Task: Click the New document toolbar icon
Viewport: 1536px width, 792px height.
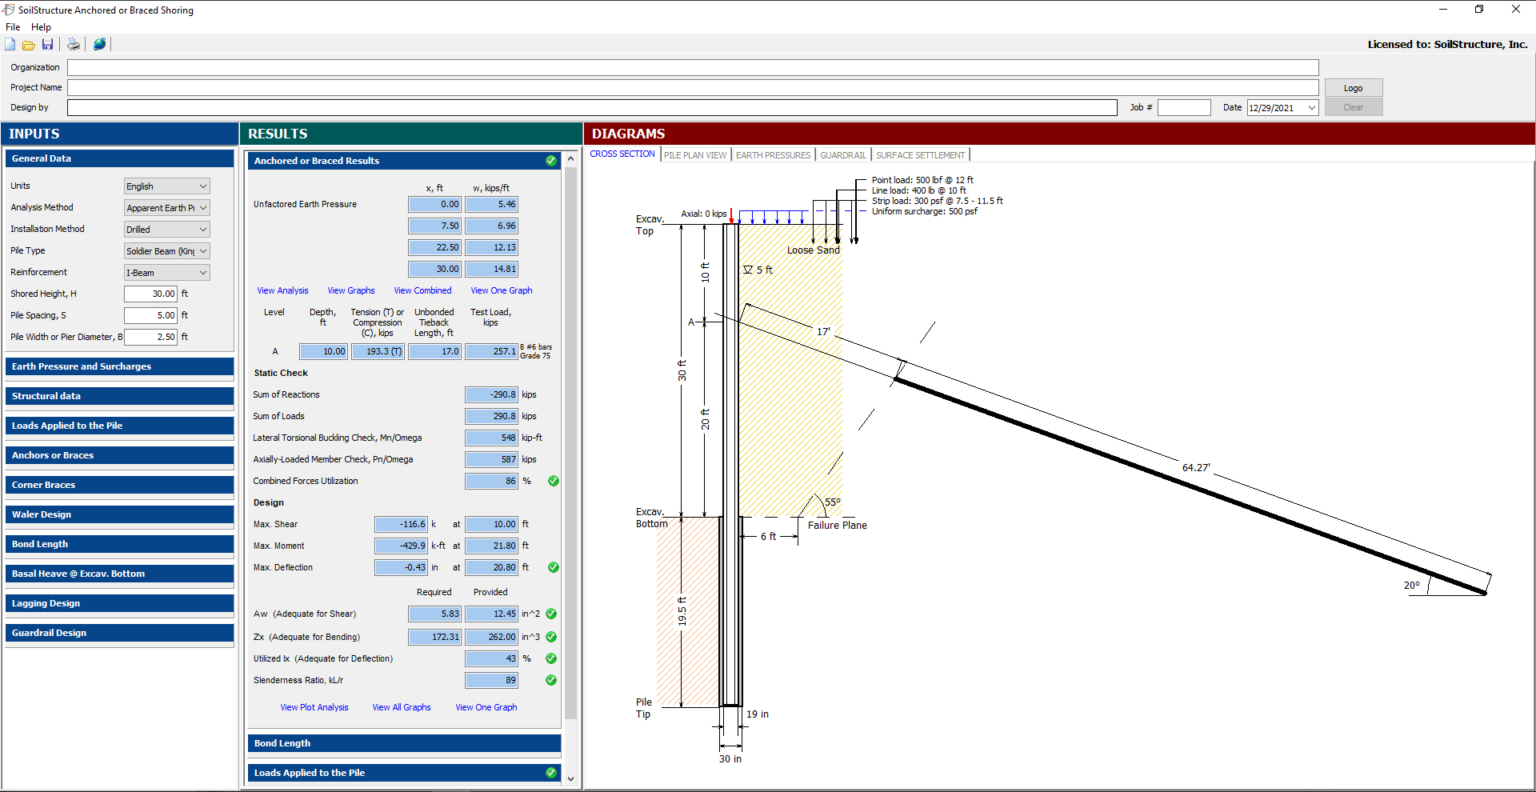Action: point(10,44)
